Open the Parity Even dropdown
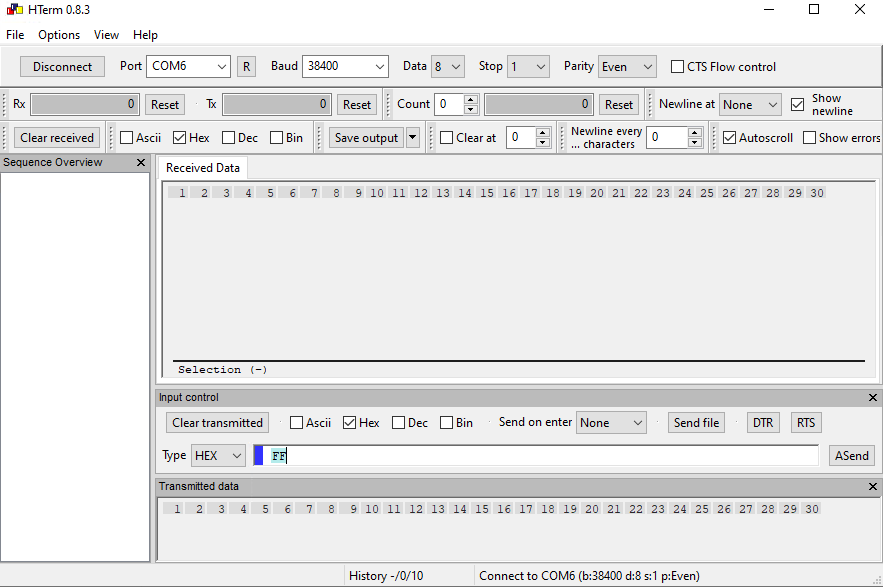 pos(627,66)
